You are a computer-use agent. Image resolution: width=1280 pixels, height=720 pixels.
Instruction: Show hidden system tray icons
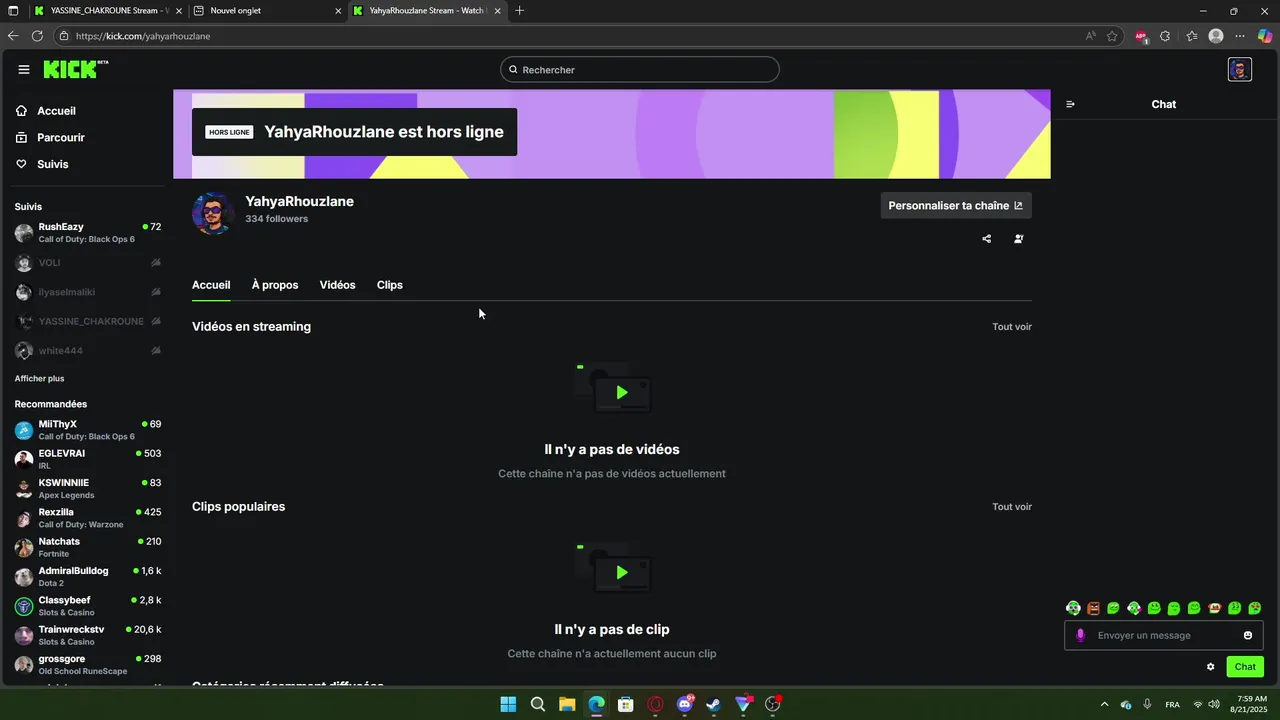click(x=1104, y=704)
